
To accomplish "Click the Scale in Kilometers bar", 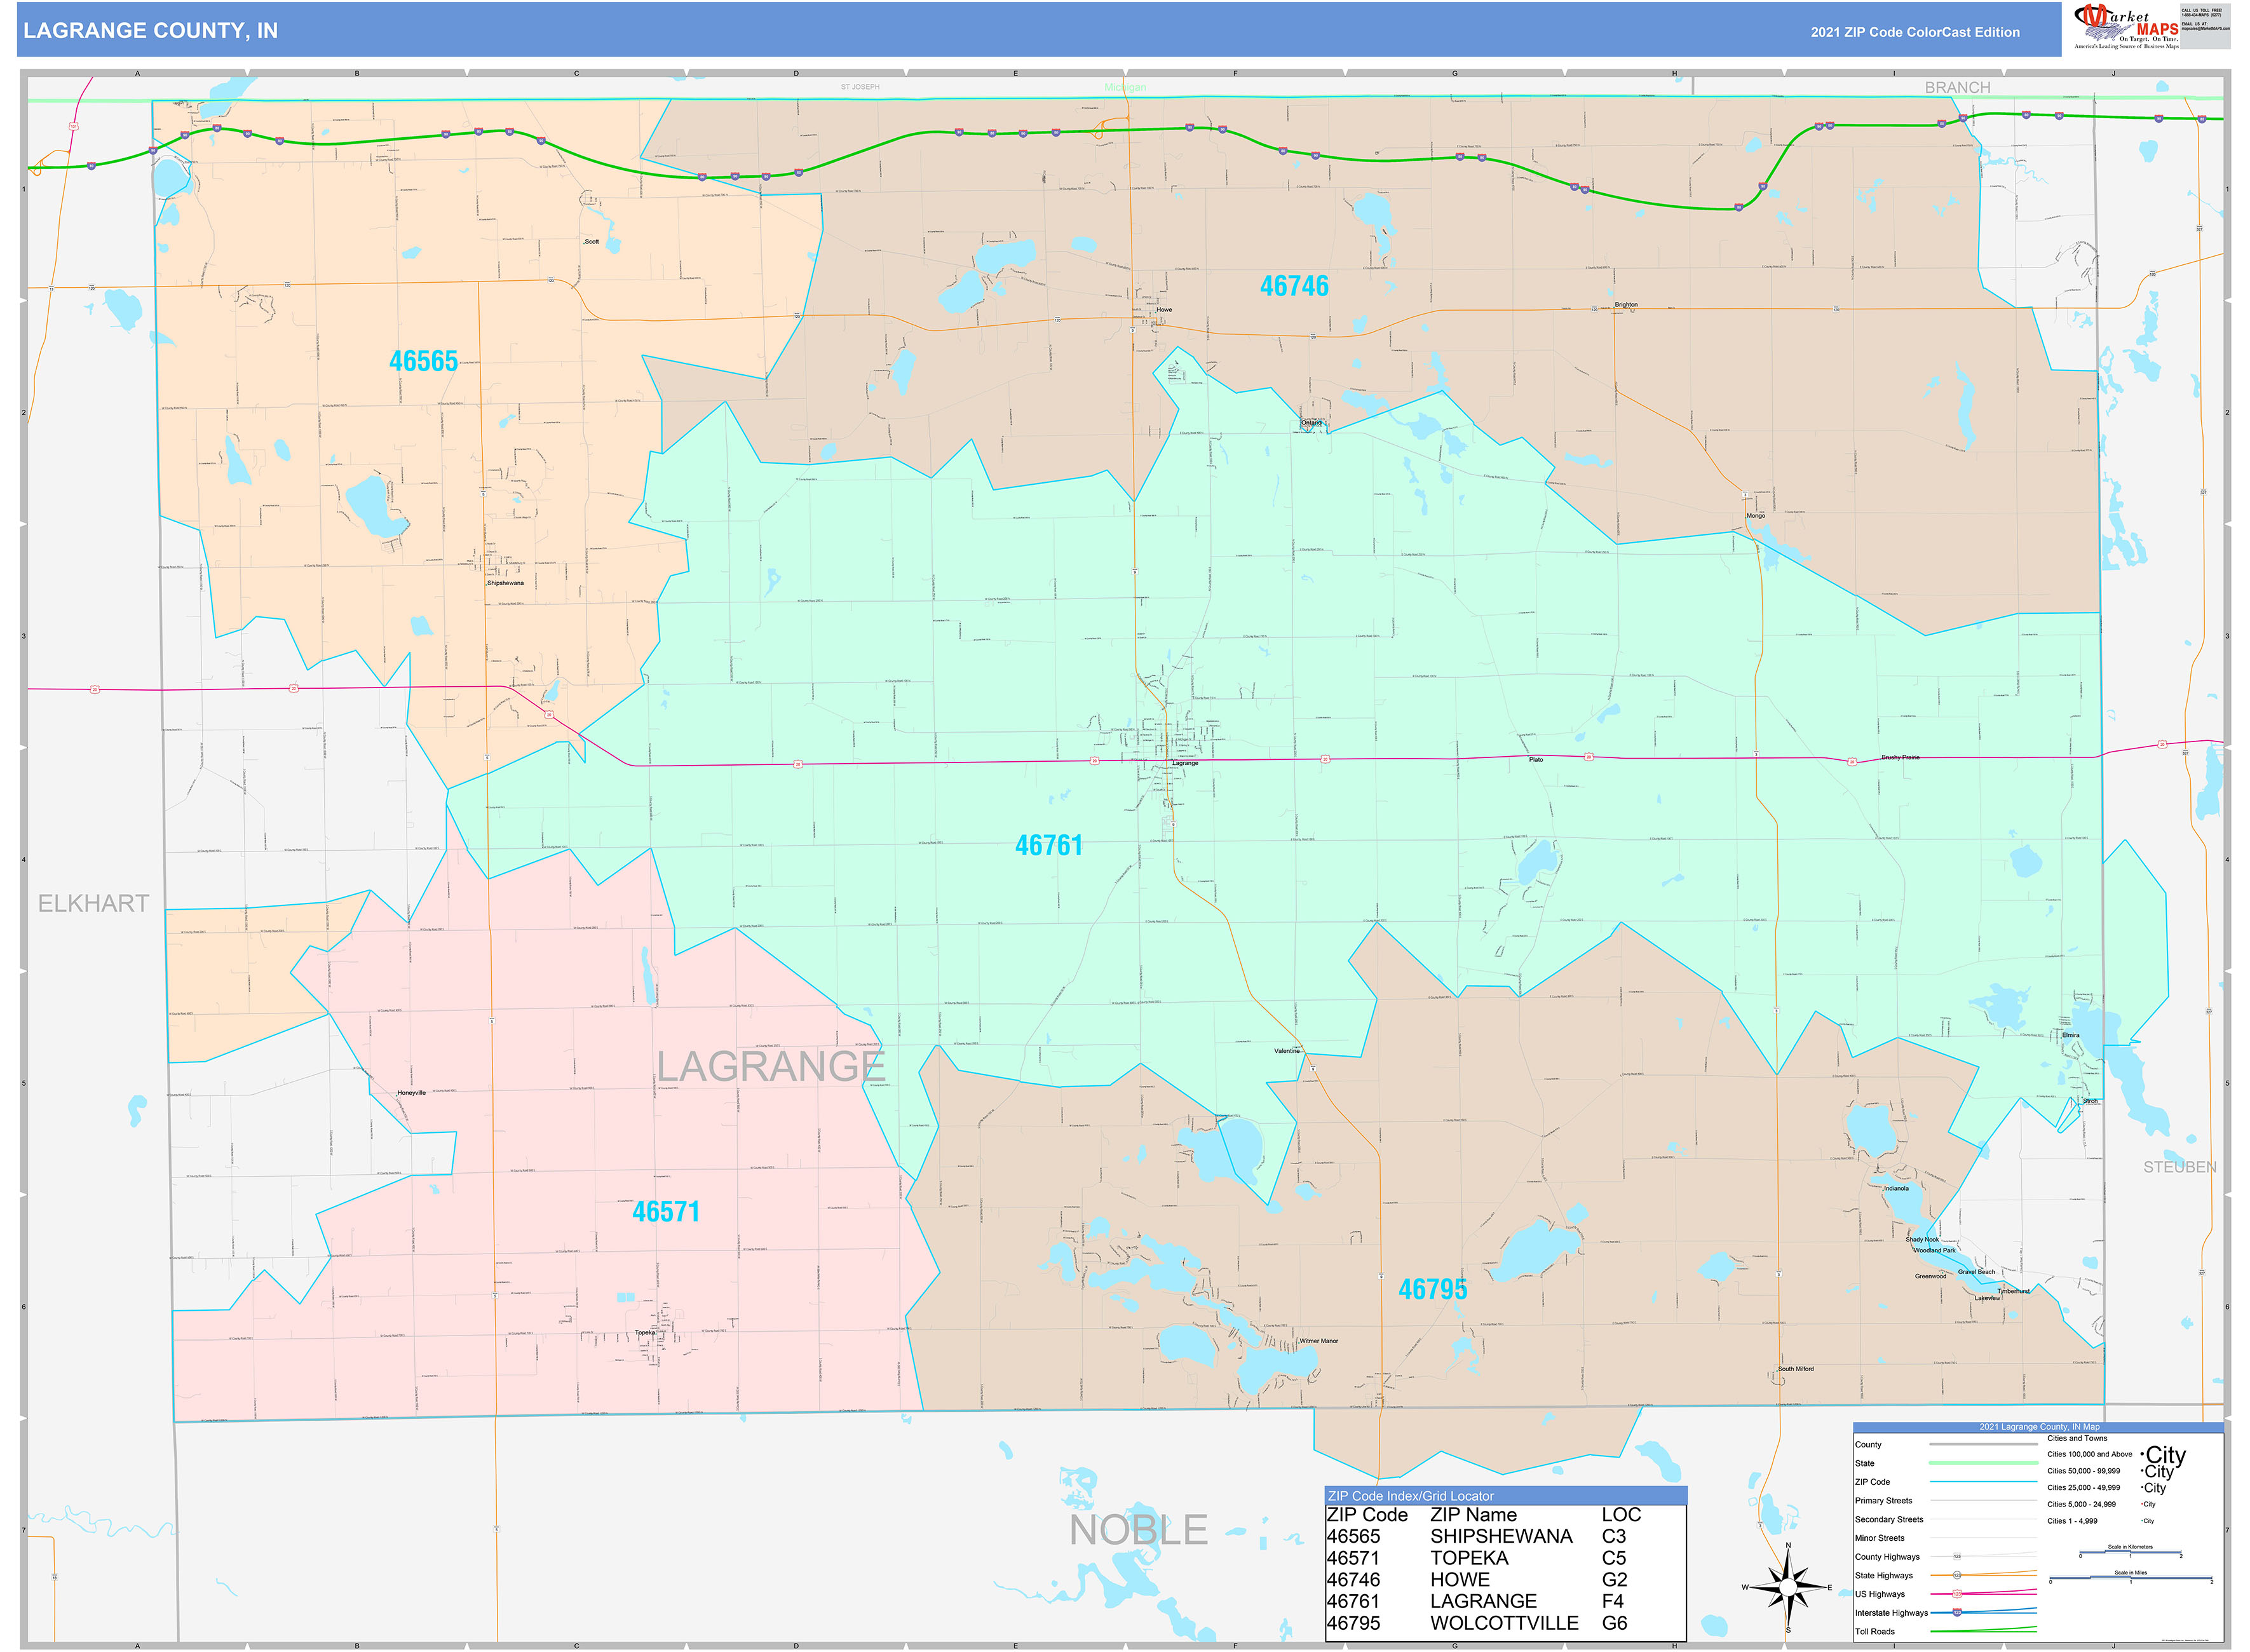I will 2130,1553.
